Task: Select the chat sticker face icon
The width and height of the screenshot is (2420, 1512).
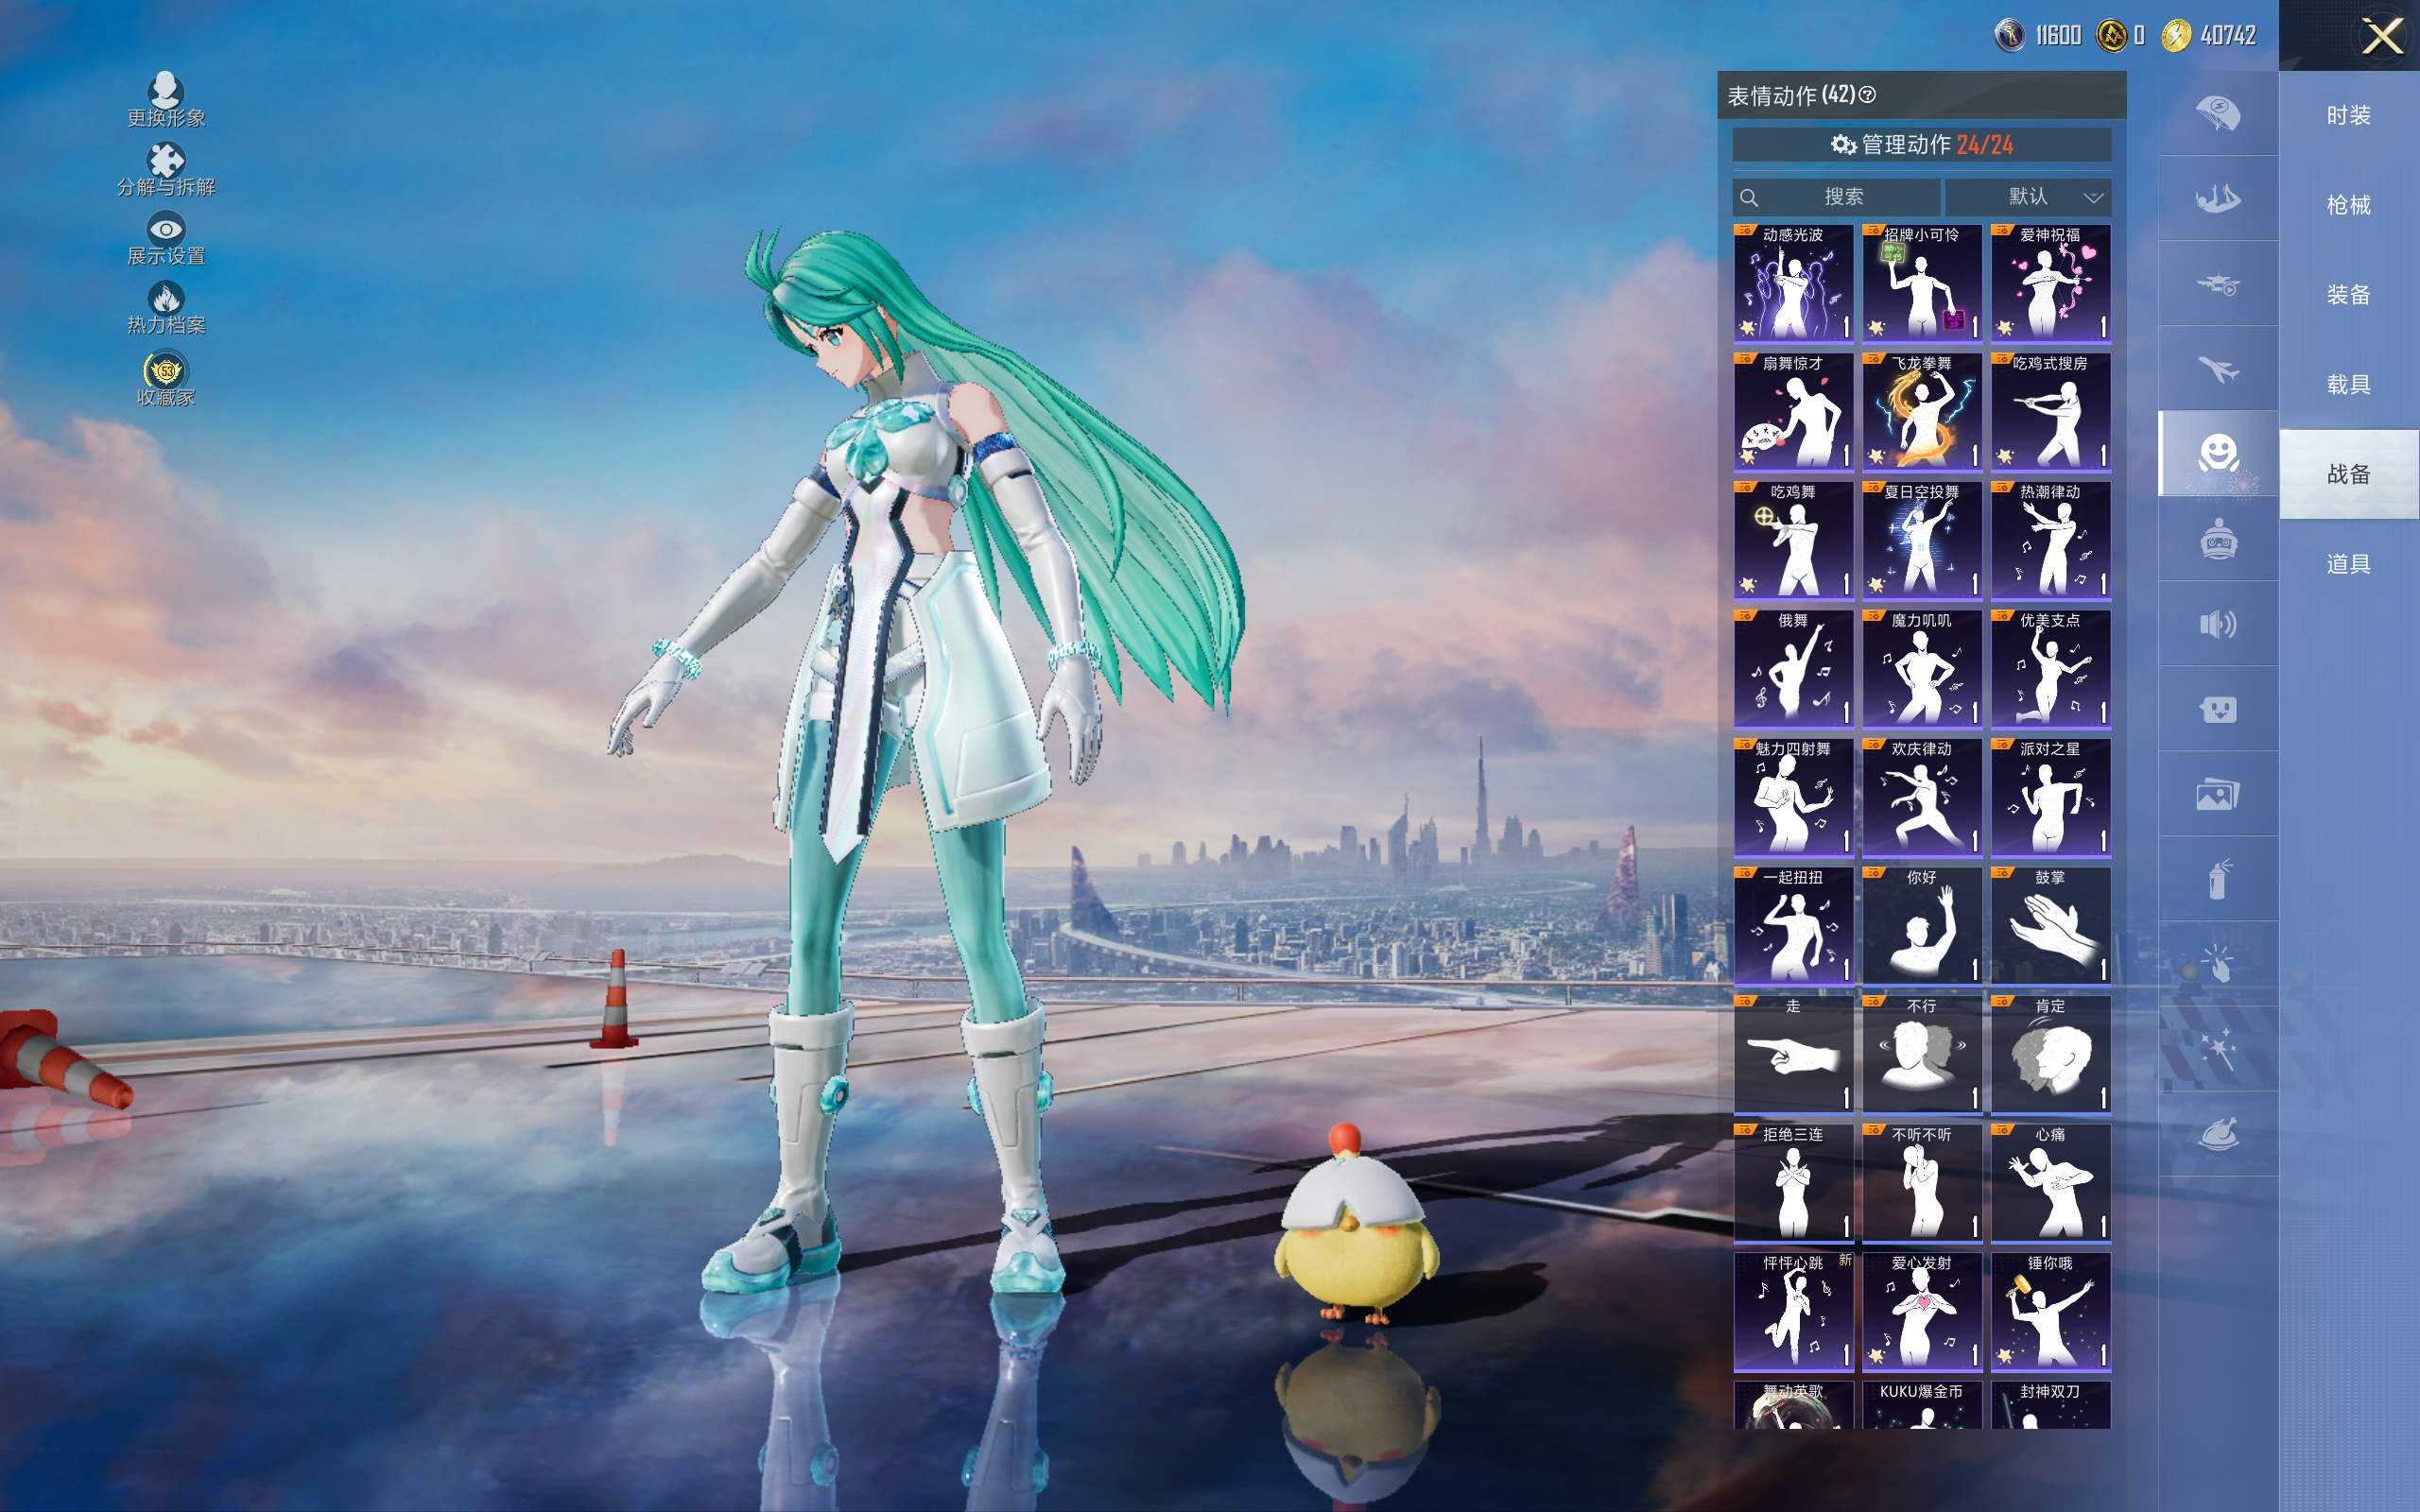Action: pos(2218,709)
